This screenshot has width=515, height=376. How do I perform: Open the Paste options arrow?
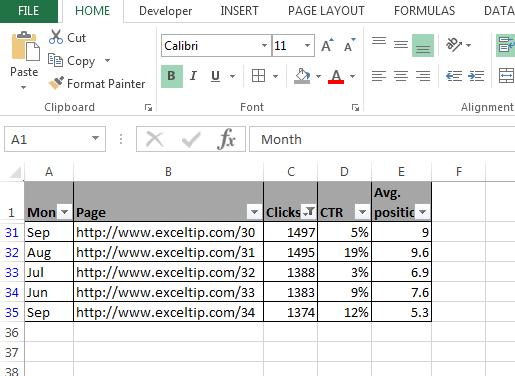23,87
